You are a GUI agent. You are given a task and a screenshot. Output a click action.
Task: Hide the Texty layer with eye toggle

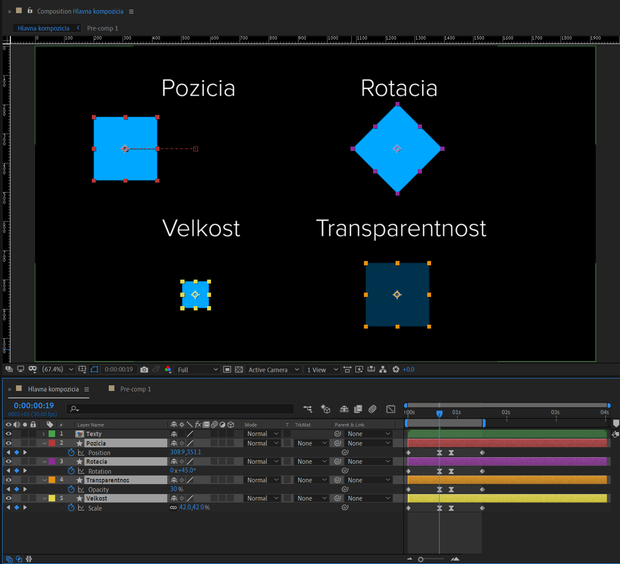(x=9, y=434)
